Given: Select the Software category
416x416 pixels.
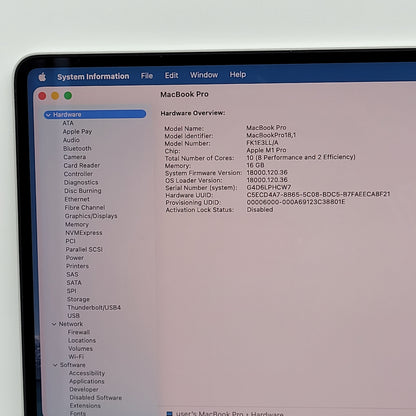Looking at the screenshot, I should coord(73,365).
